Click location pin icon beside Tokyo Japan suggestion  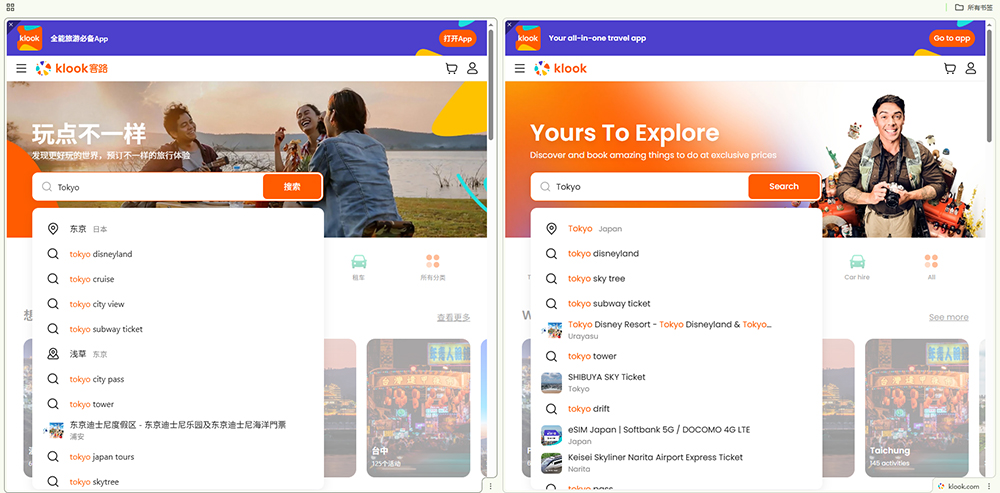[x=551, y=228]
